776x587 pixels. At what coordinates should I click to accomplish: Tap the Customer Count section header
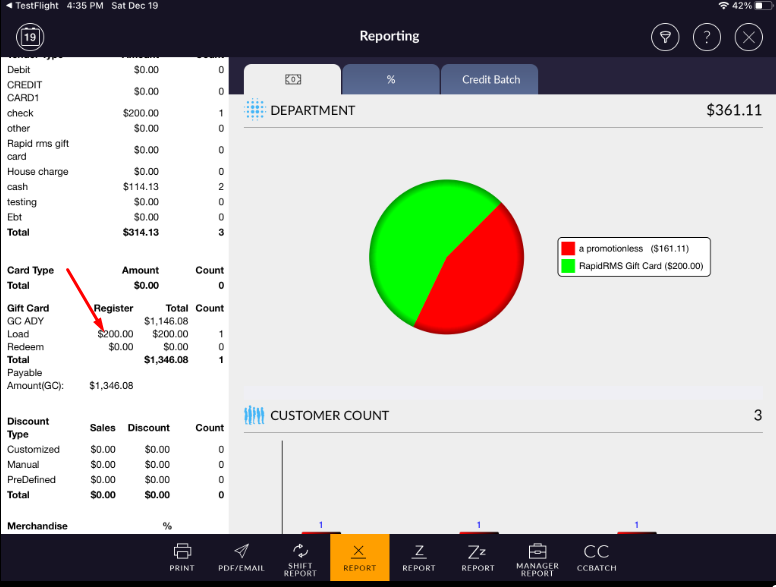330,415
